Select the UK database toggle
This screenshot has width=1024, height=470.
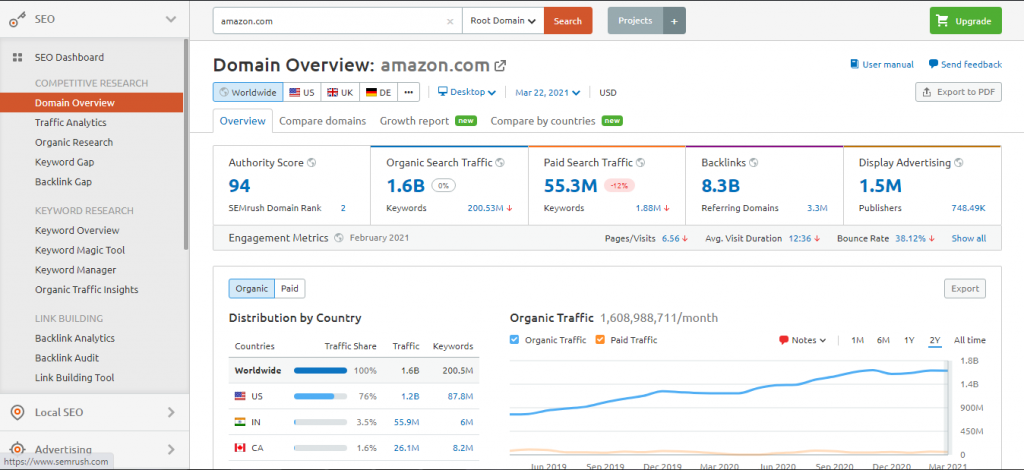[340, 92]
